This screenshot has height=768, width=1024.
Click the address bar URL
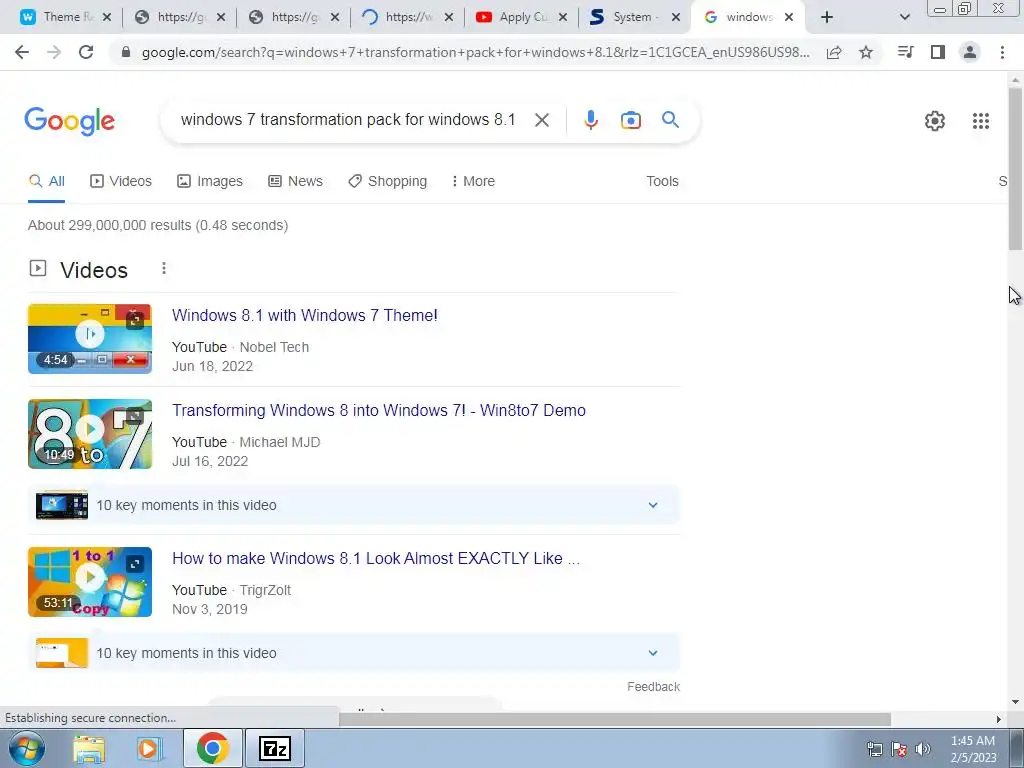[475, 52]
